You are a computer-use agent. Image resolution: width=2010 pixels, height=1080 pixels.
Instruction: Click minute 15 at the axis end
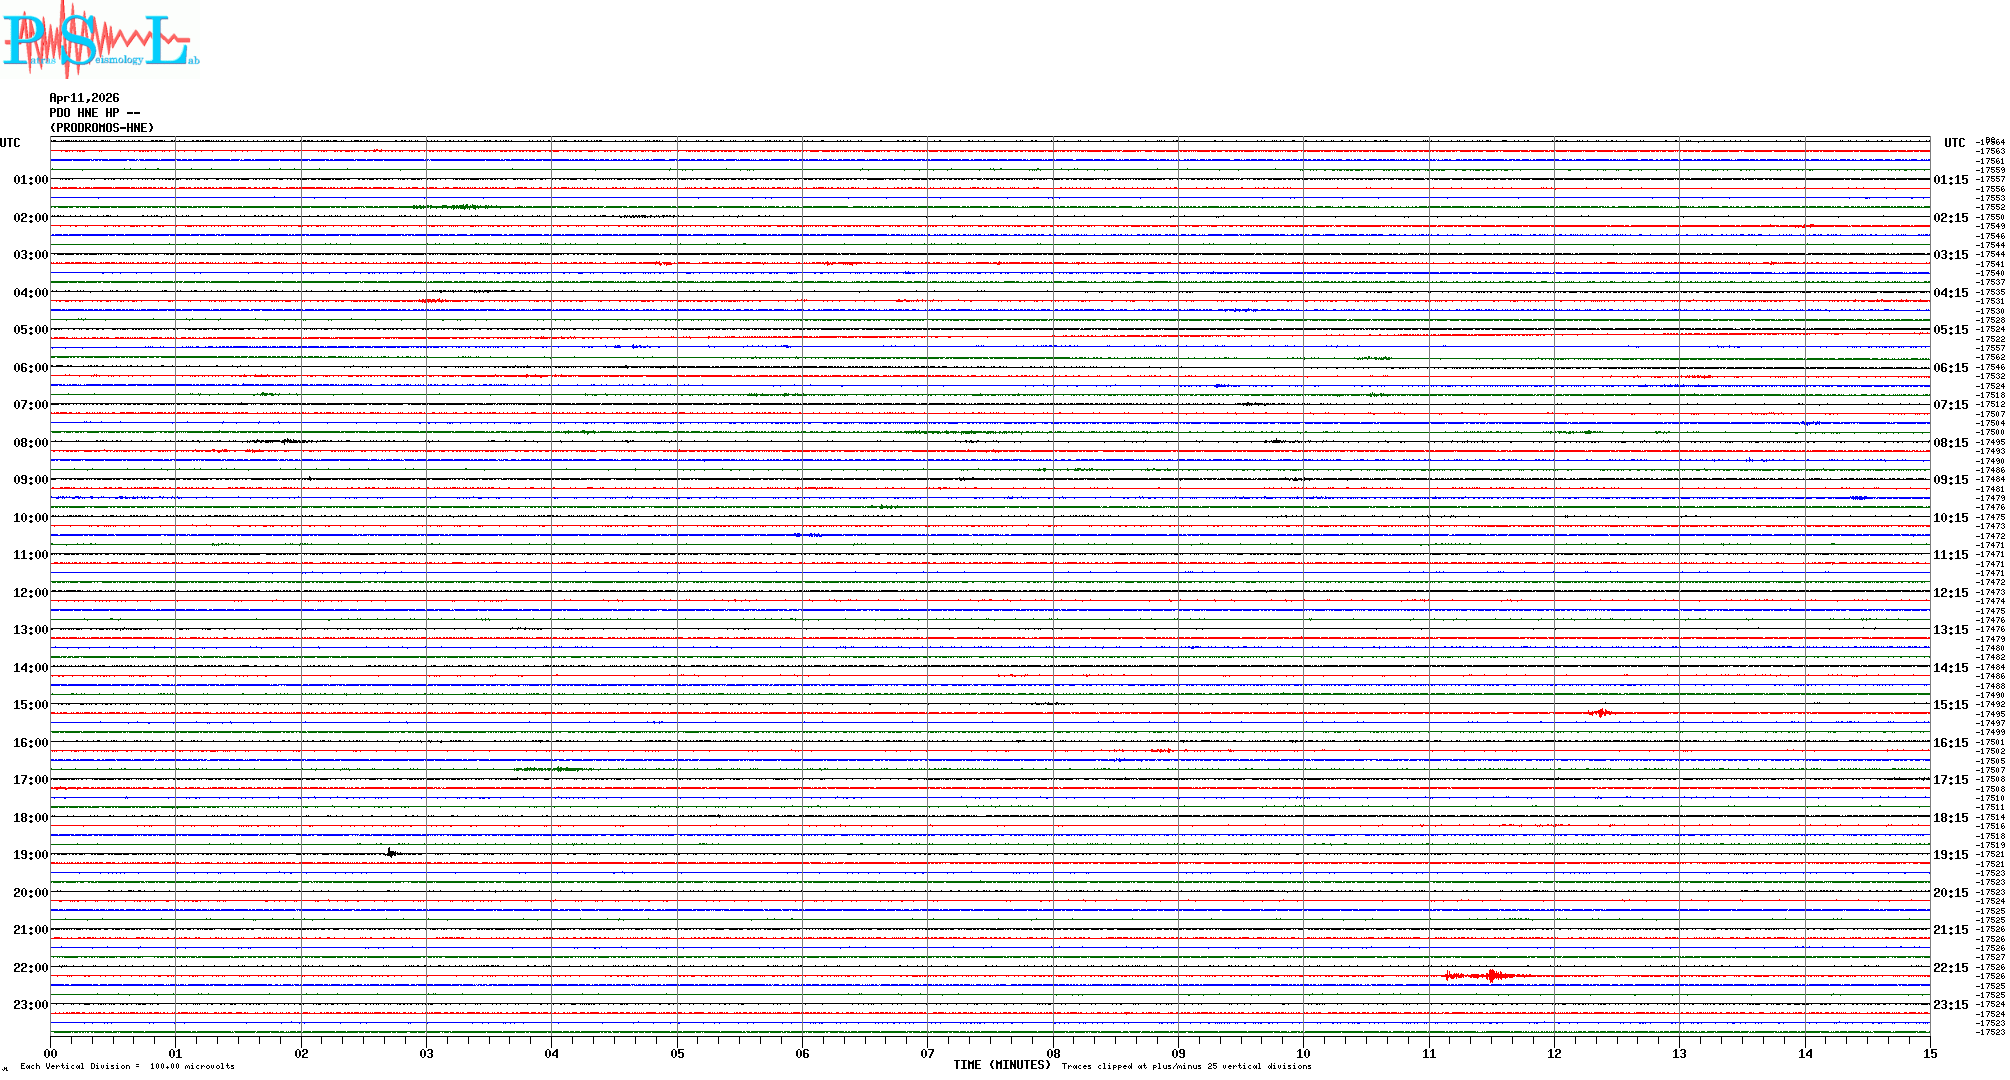tap(1929, 1053)
